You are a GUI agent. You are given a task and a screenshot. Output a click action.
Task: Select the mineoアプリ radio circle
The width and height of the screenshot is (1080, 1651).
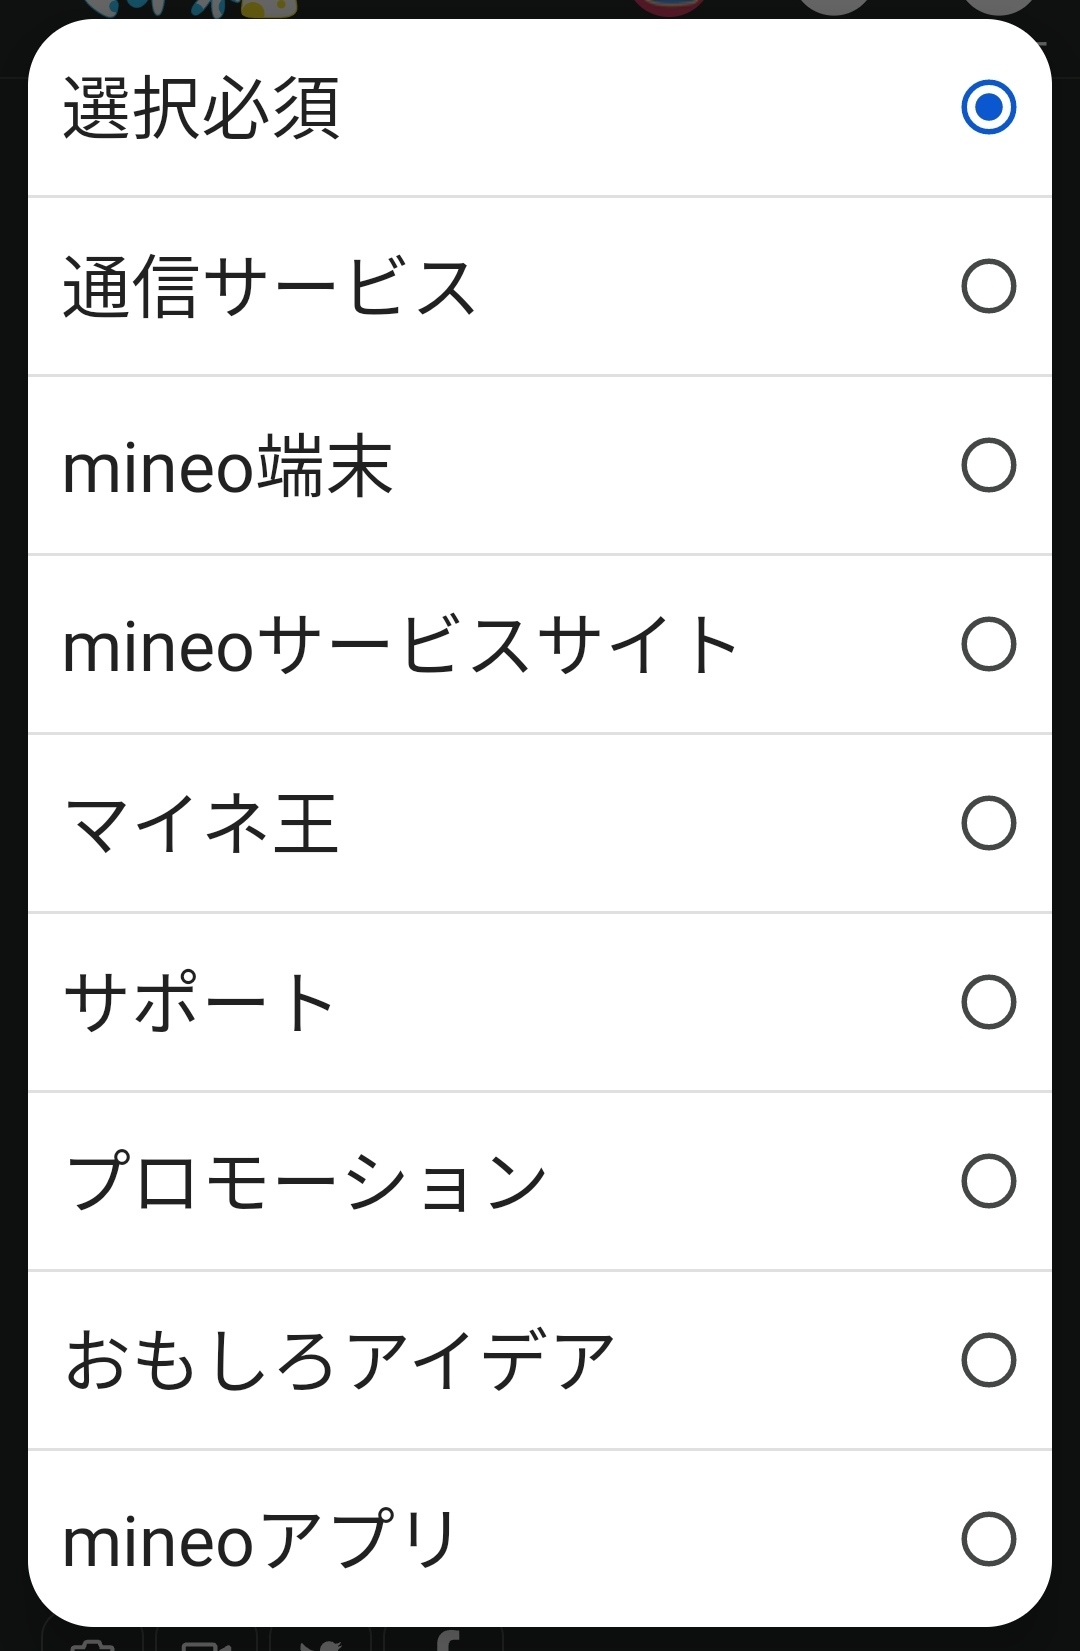tap(988, 1538)
